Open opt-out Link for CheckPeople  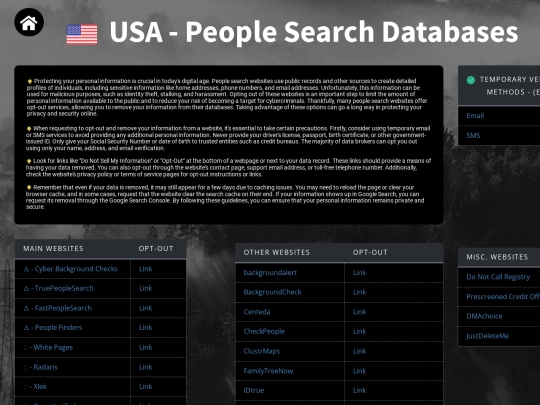(360, 331)
